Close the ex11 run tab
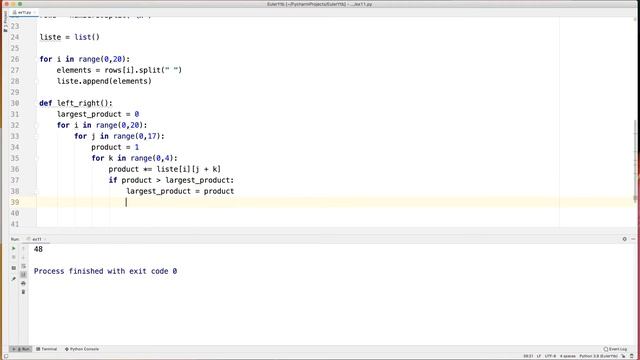The height and width of the screenshot is (360, 640). [x=45, y=239]
